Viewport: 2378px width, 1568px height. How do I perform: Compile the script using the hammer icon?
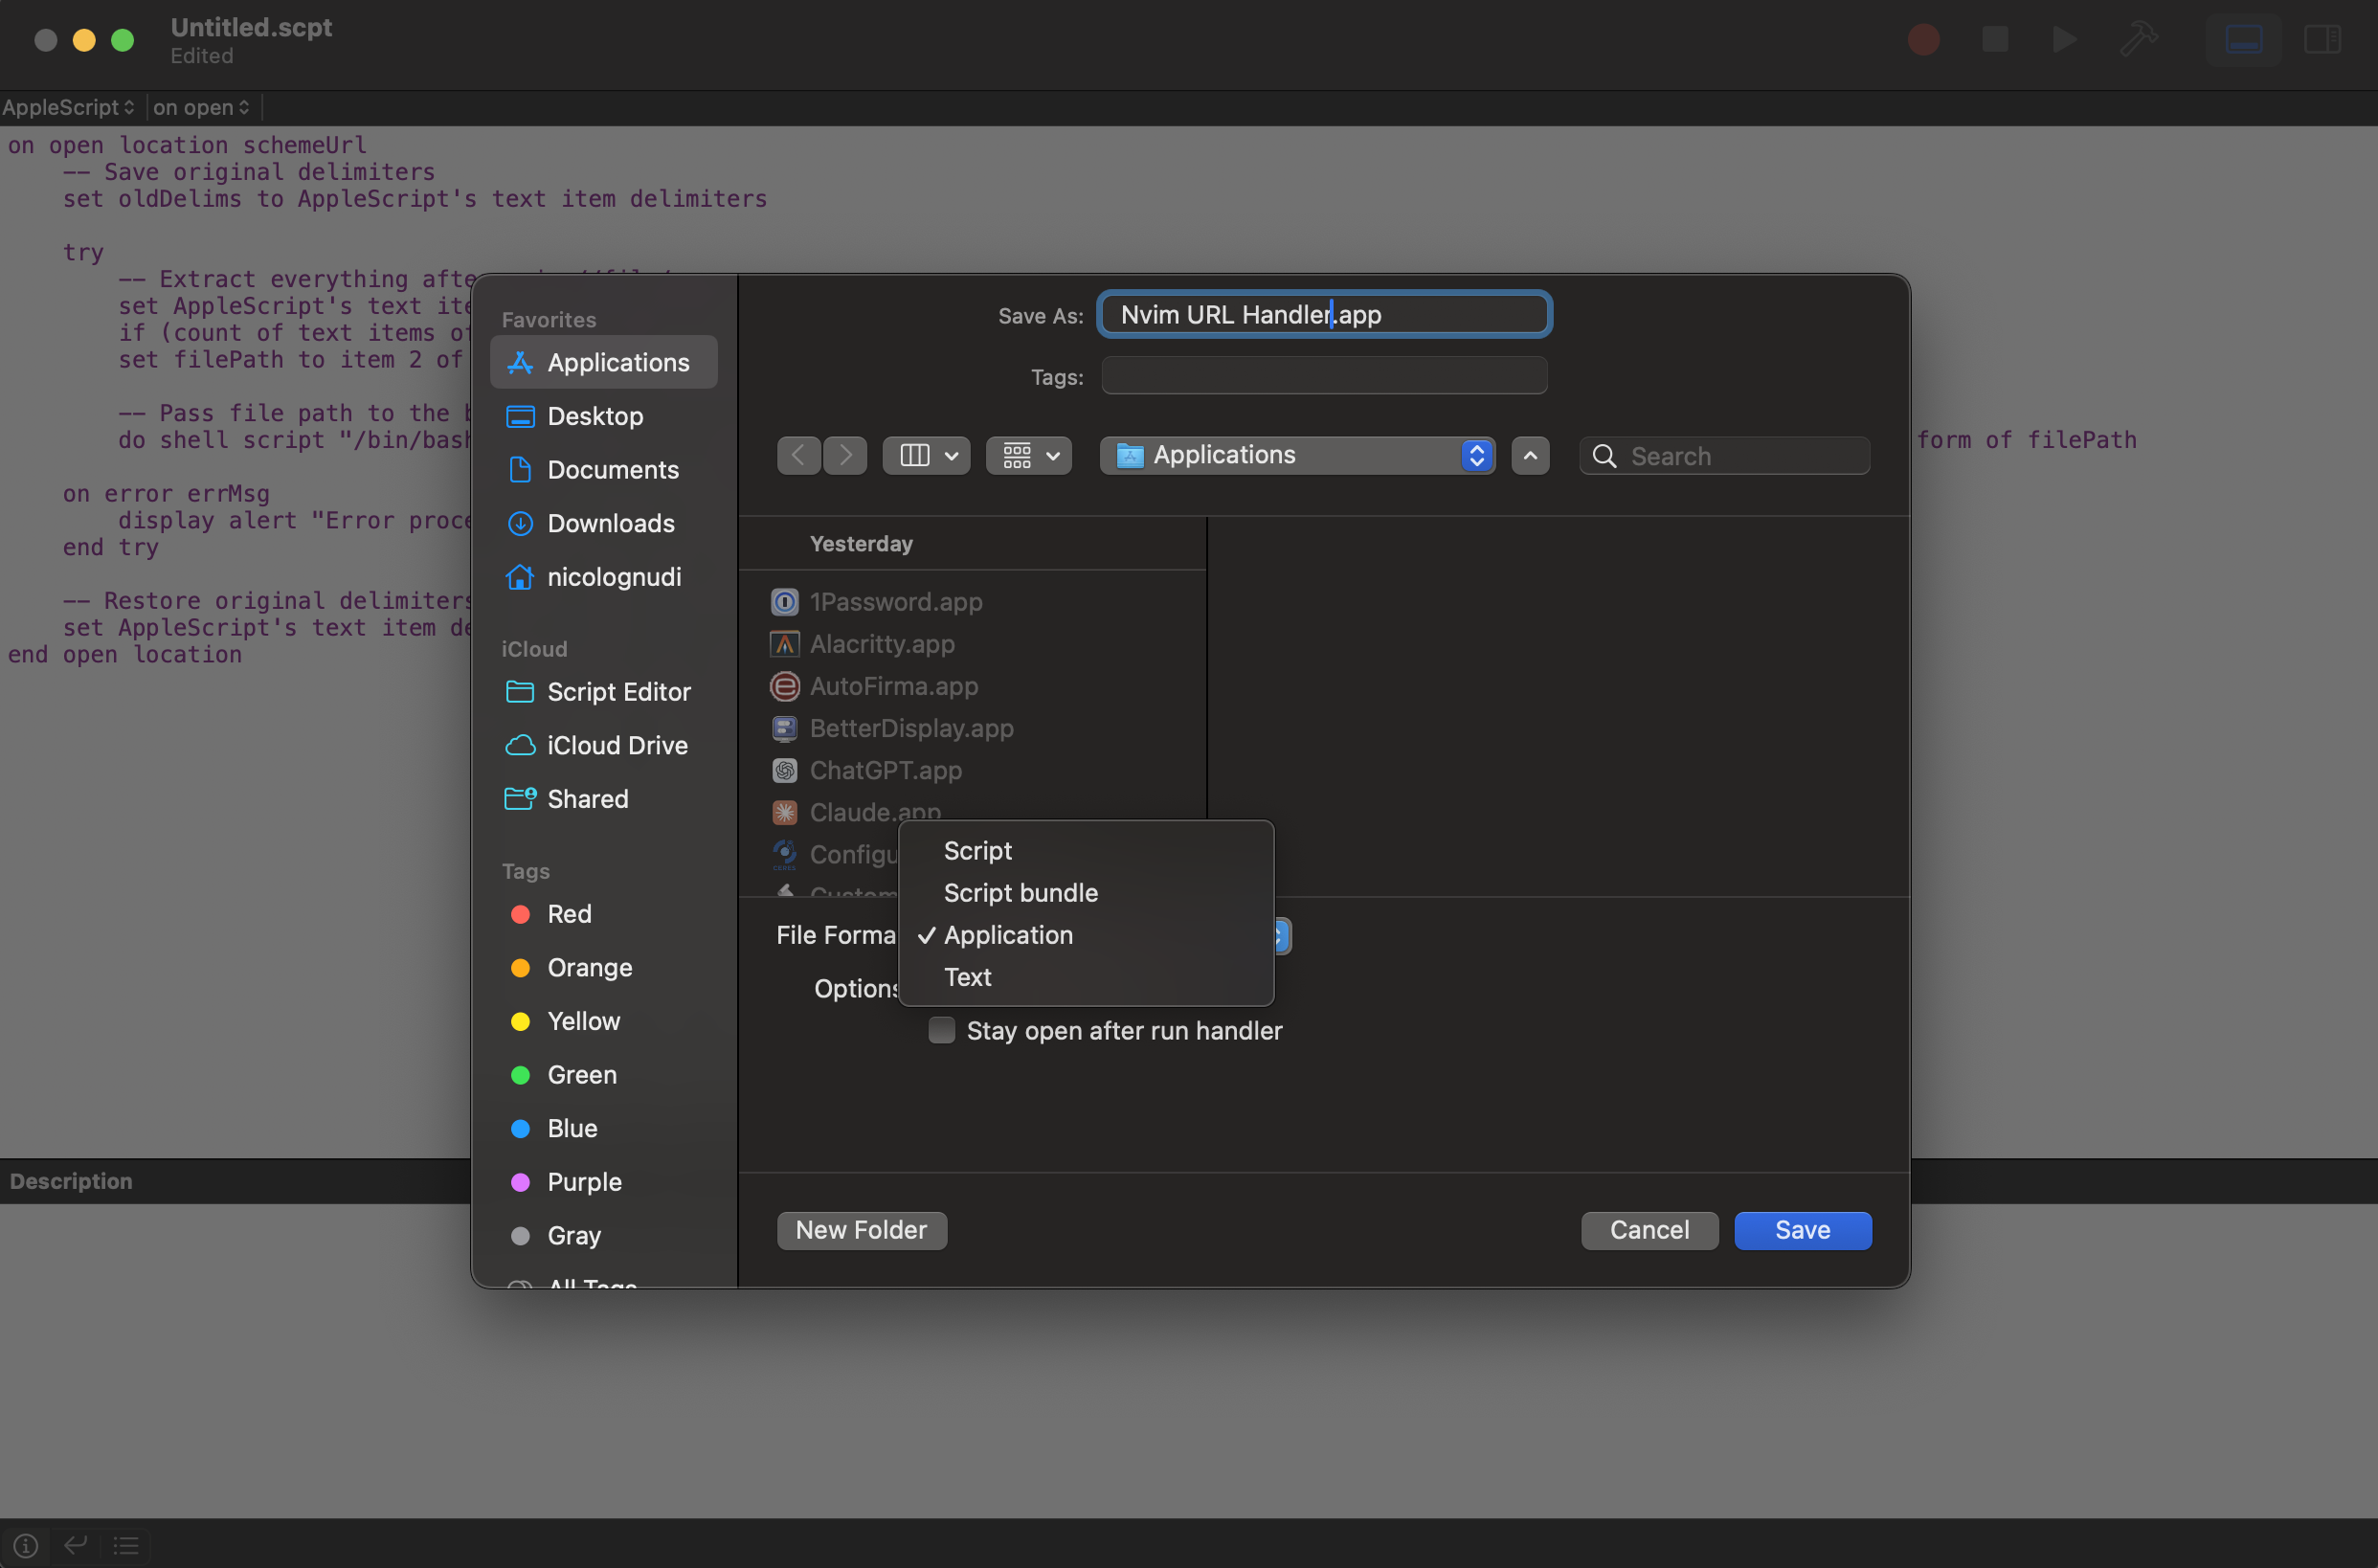tap(2138, 40)
